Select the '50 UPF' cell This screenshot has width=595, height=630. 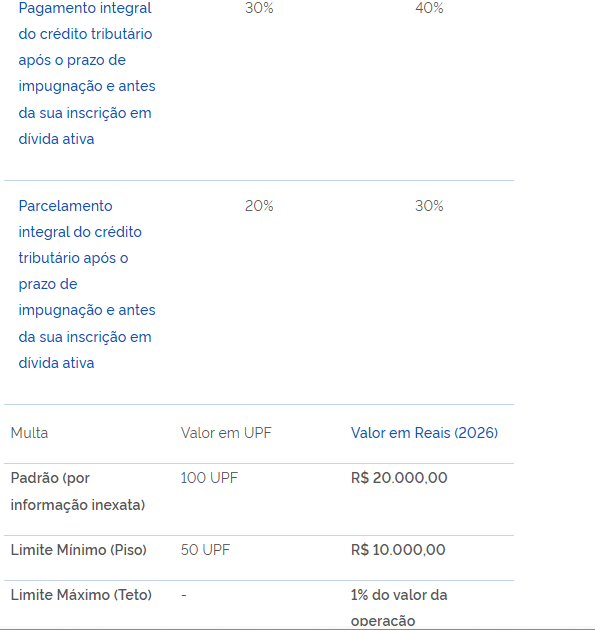(x=205, y=550)
